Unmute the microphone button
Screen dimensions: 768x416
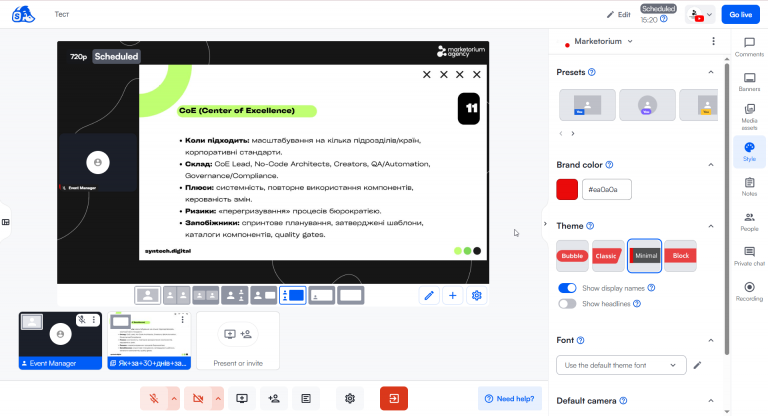click(x=154, y=398)
